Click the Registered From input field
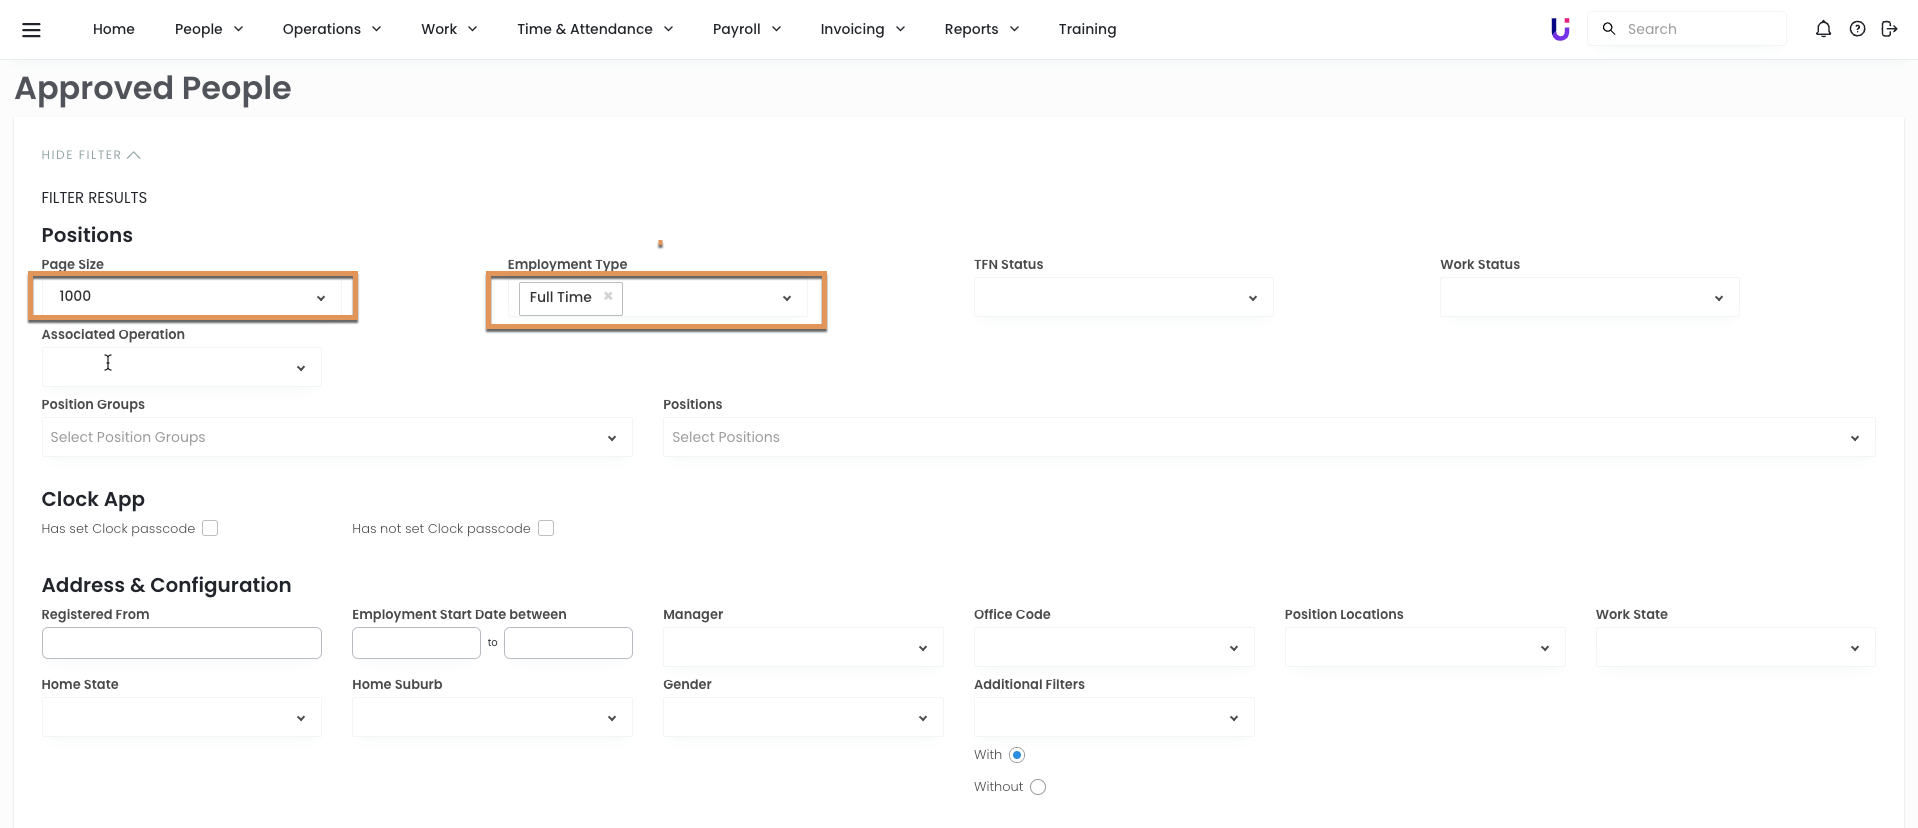Image resolution: width=1918 pixels, height=828 pixels. 181,643
